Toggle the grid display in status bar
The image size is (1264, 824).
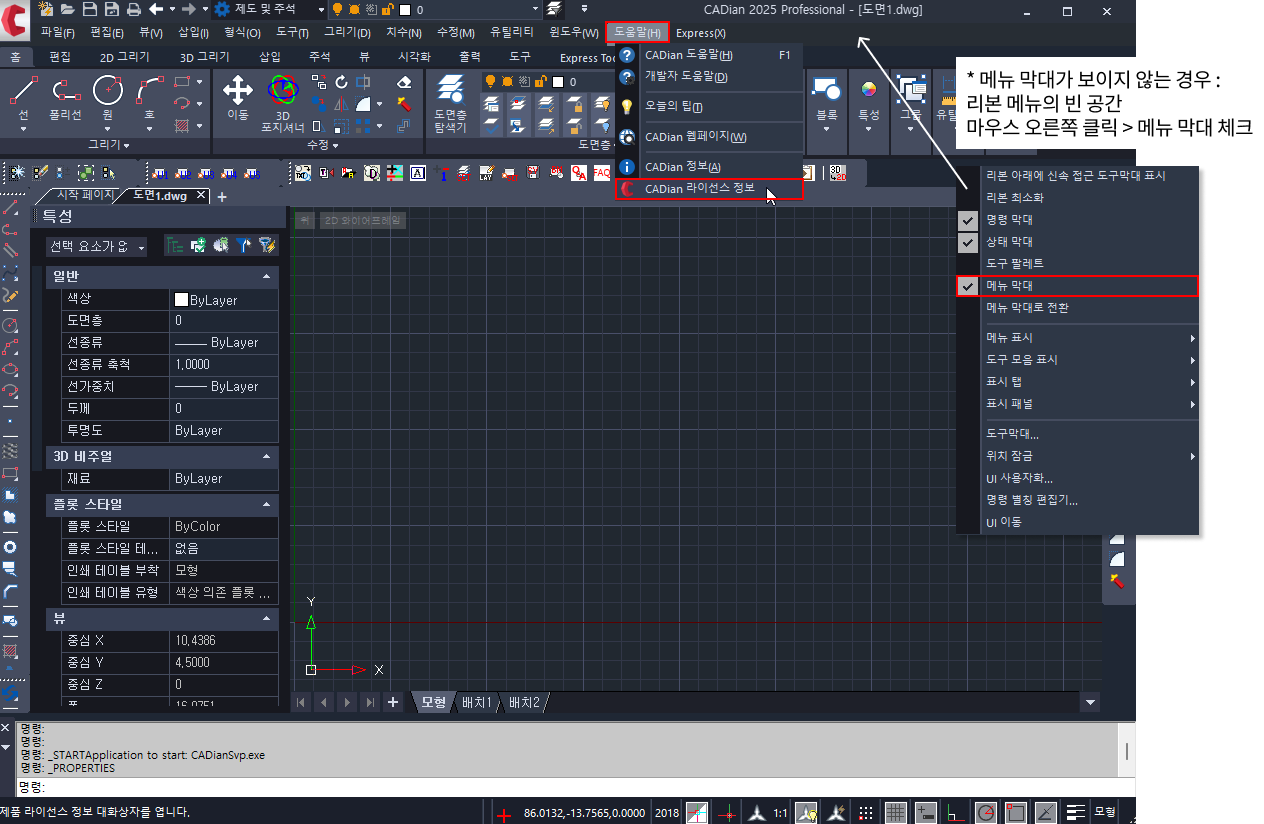pyautogui.click(x=895, y=812)
